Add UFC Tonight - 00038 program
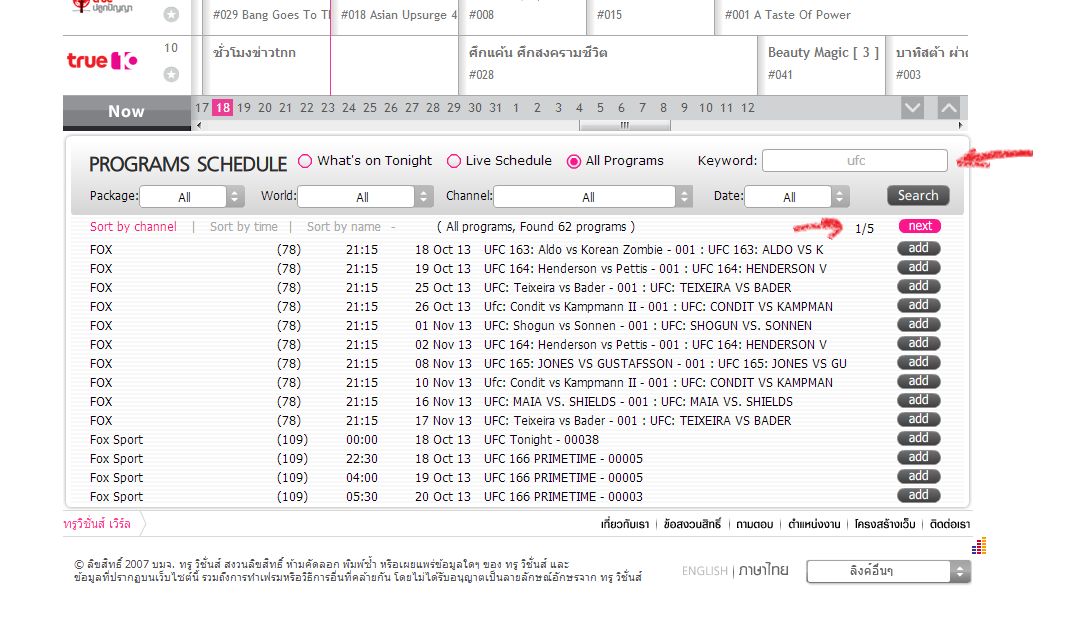 click(918, 439)
